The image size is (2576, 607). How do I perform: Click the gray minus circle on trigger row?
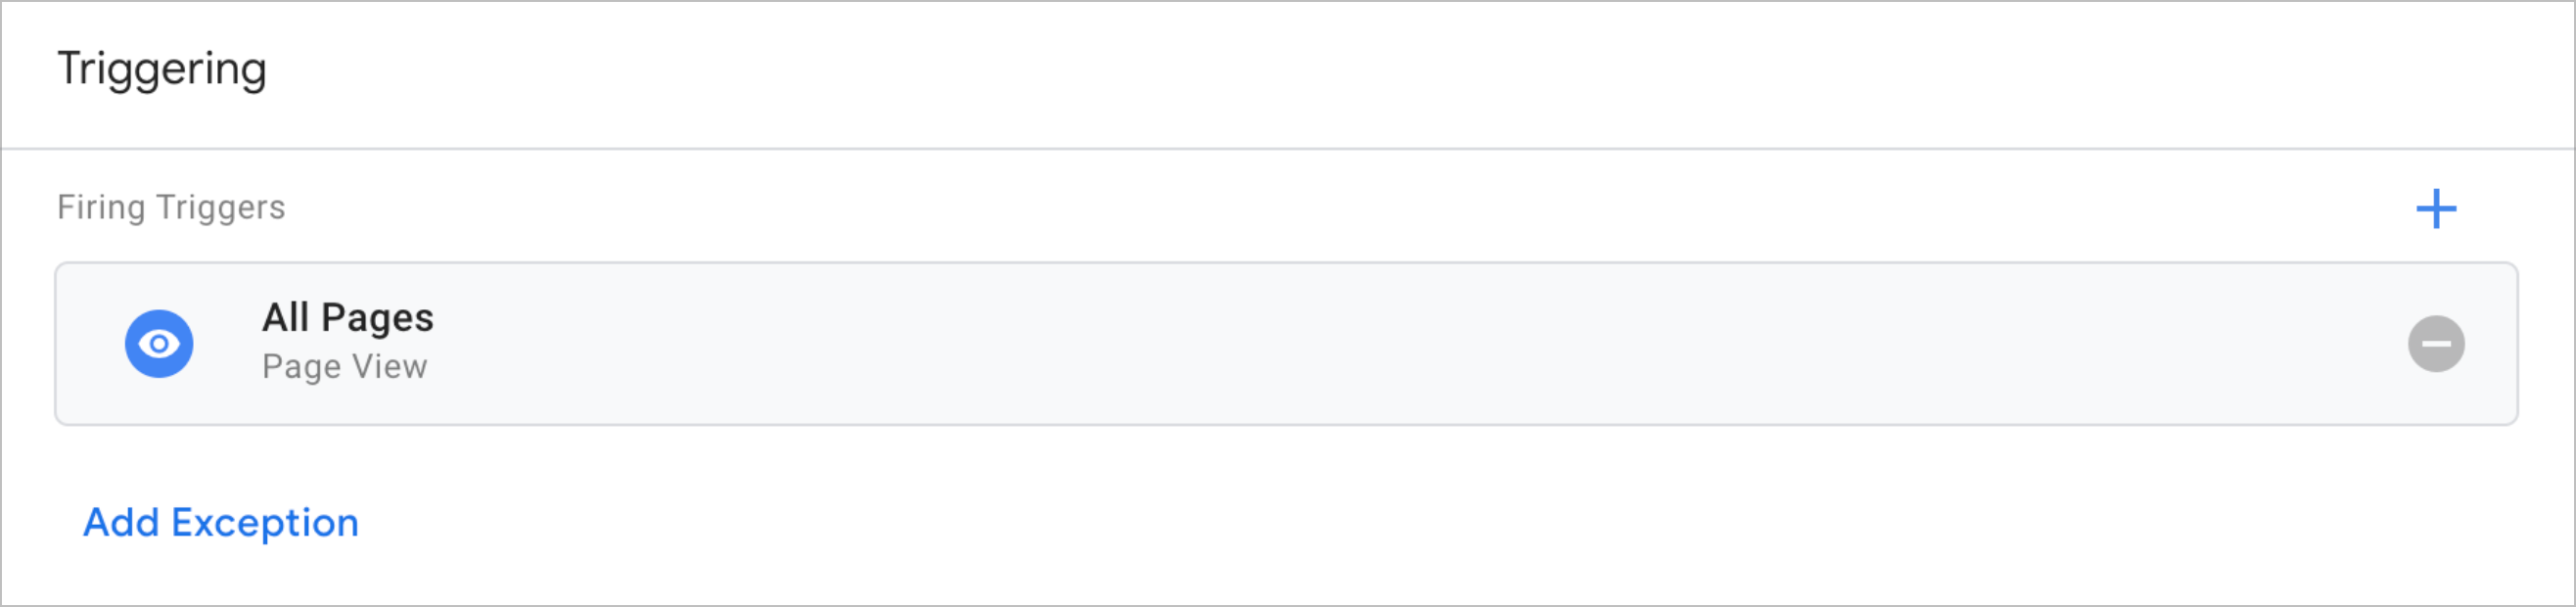[2436, 344]
